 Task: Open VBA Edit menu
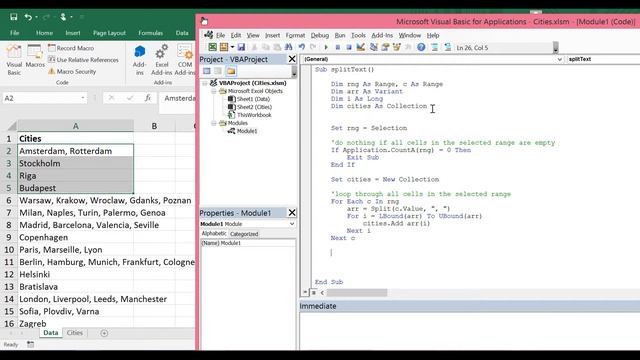click(236, 36)
